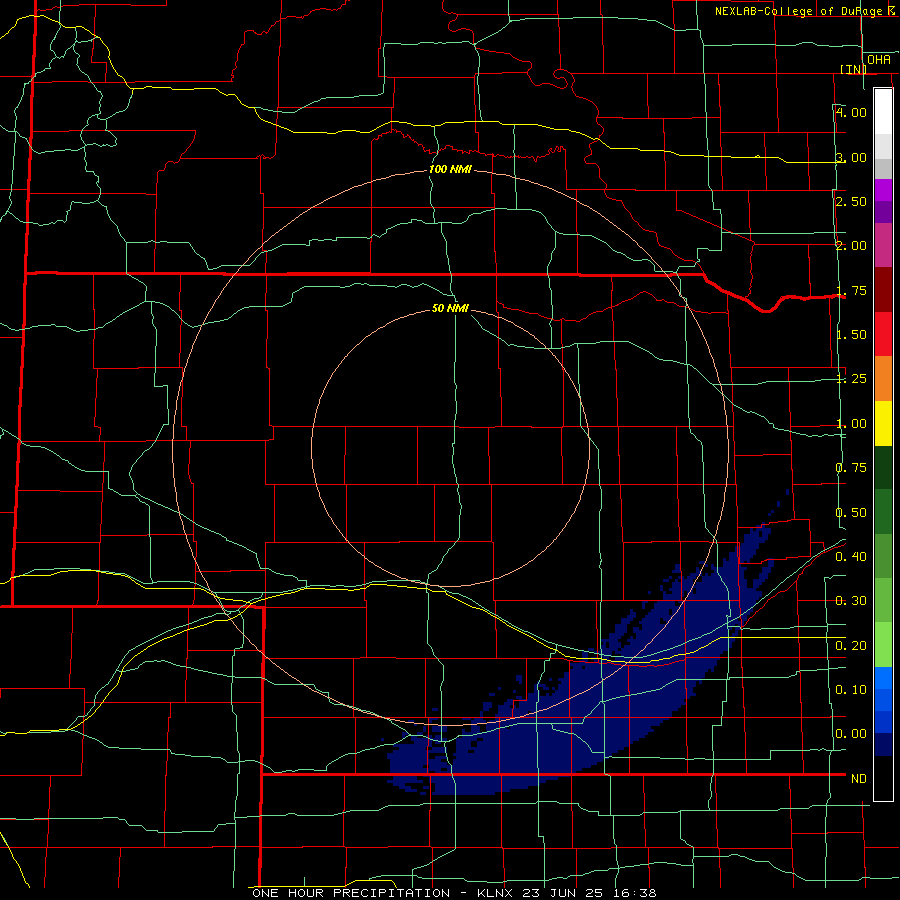Click the 0.10 legend value
The width and height of the screenshot is (900, 900).
tap(851, 690)
